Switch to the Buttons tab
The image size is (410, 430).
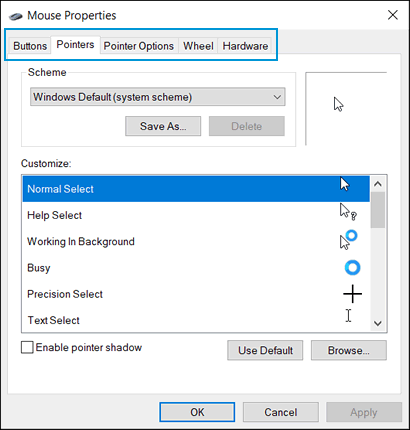[x=30, y=46]
